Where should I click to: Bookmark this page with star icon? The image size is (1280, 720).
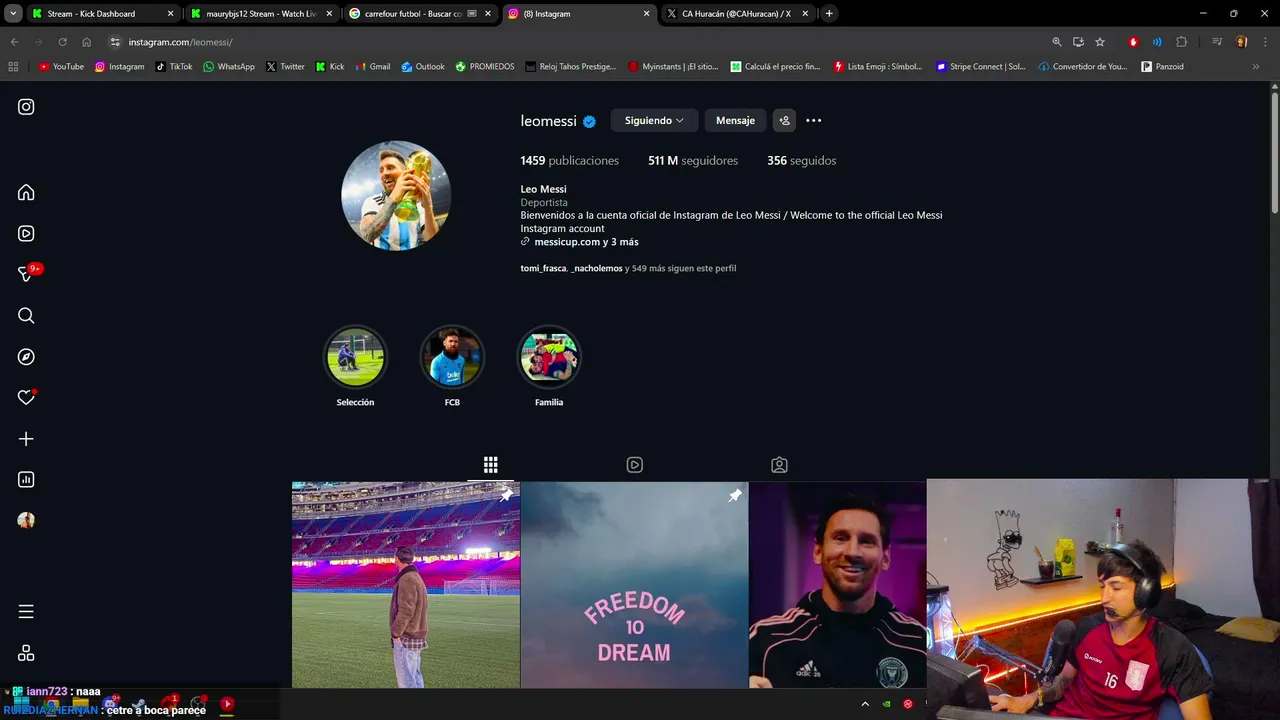(1100, 42)
